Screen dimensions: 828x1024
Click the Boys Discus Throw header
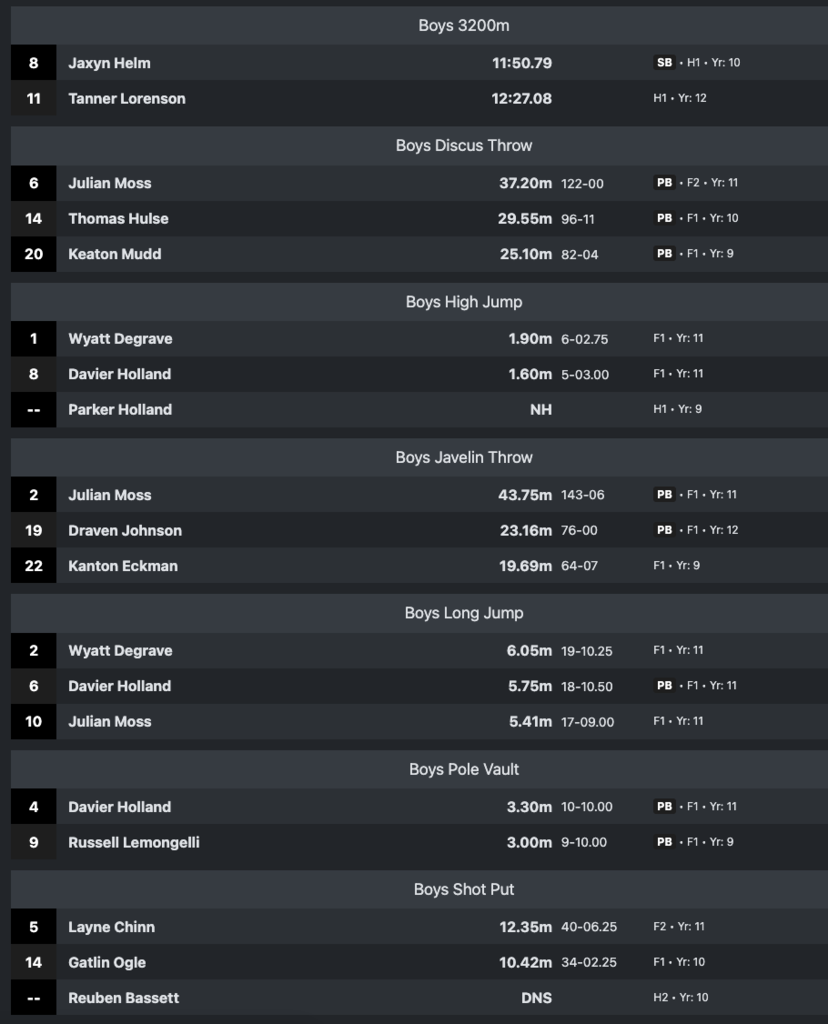463,146
